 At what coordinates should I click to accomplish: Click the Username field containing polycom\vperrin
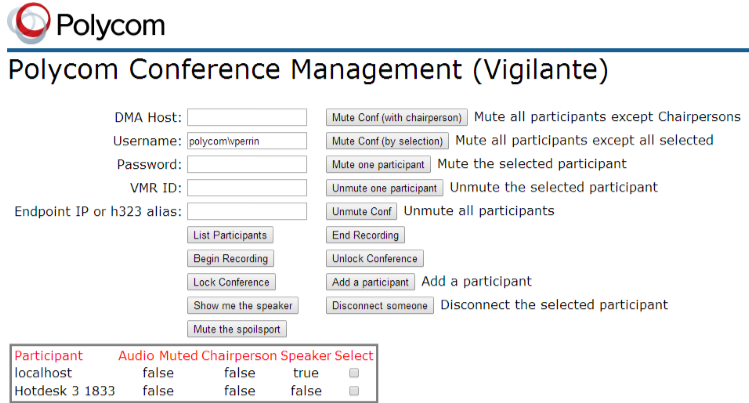[x=247, y=141]
